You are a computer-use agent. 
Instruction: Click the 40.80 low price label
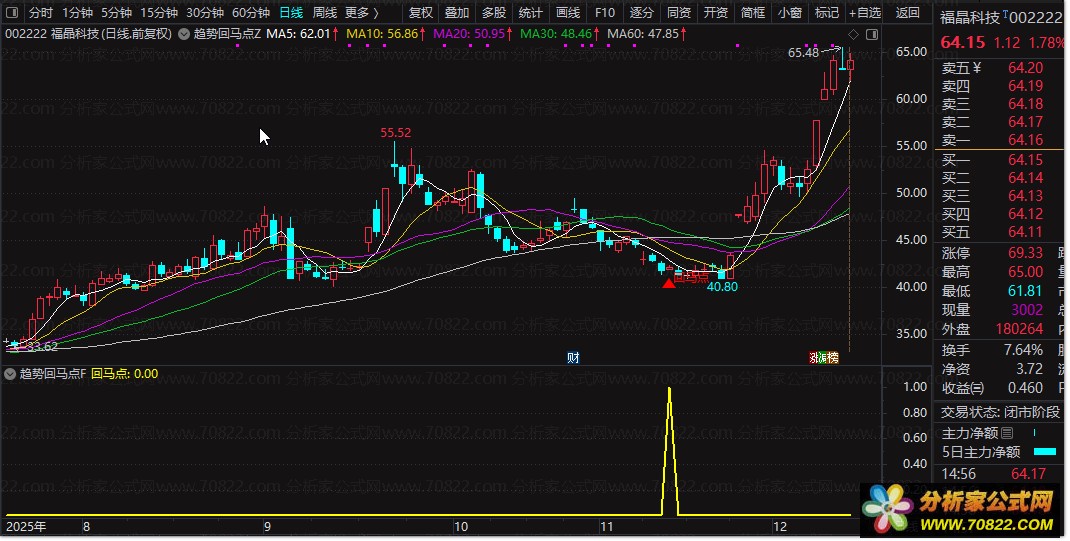tap(722, 287)
